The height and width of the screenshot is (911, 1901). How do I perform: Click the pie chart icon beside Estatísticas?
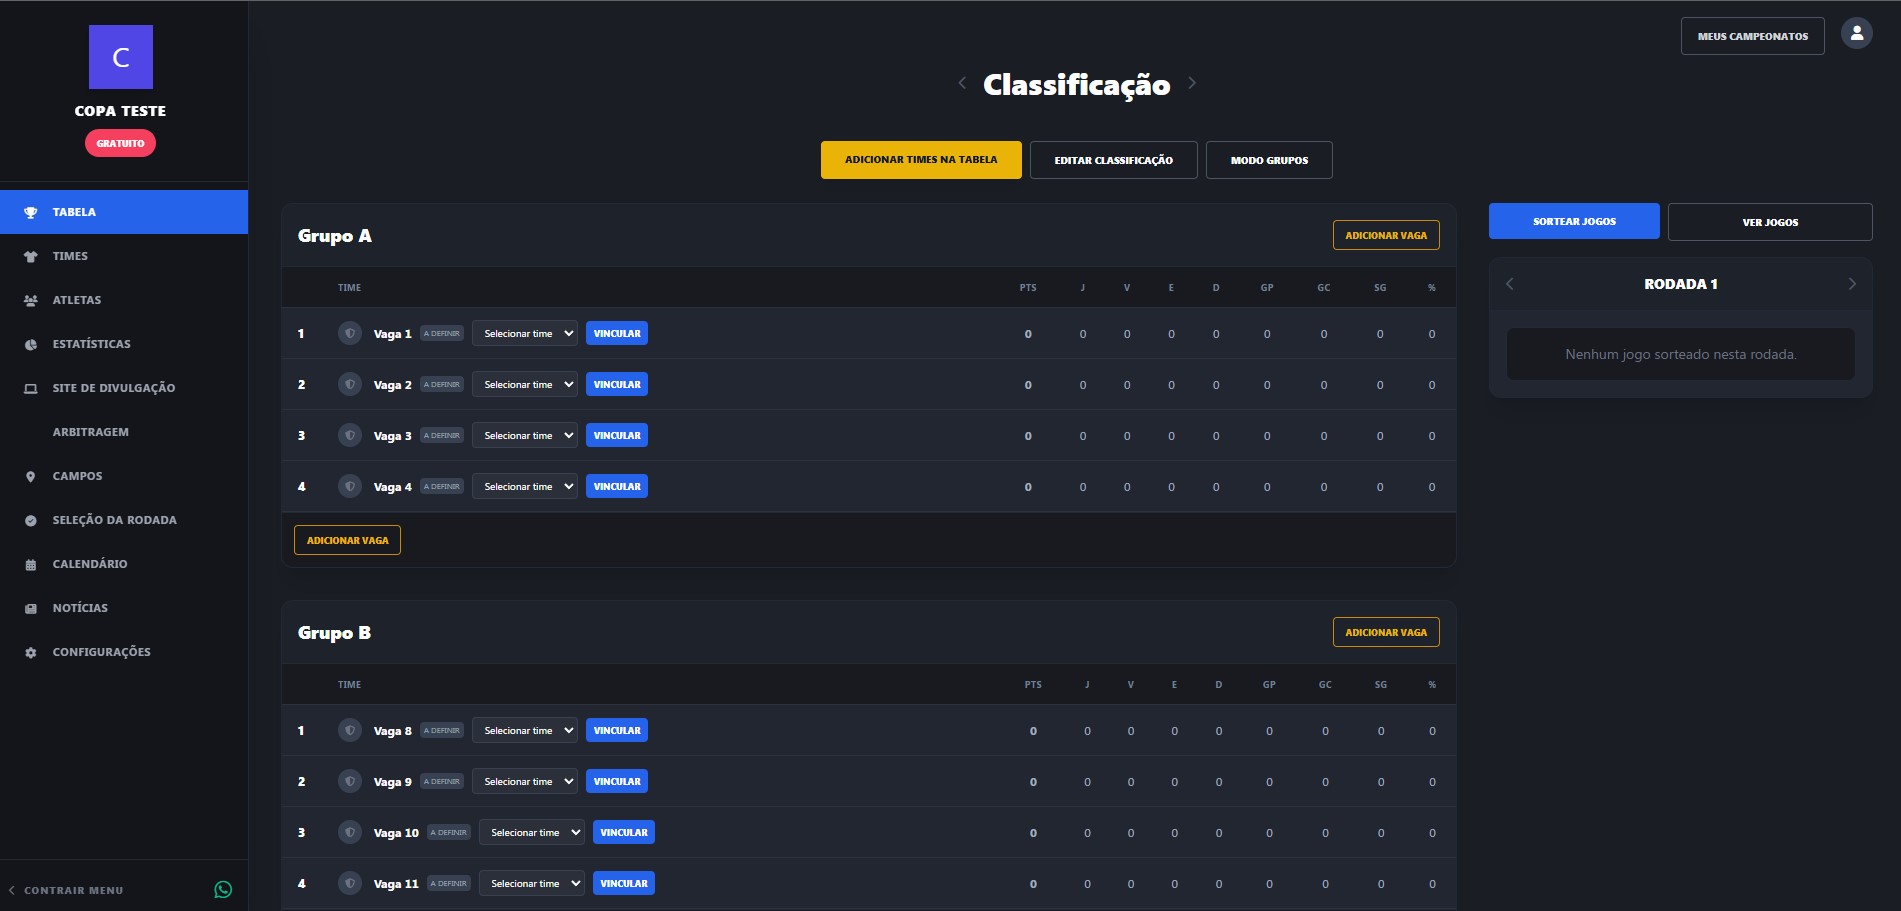(x=31, y=344)
